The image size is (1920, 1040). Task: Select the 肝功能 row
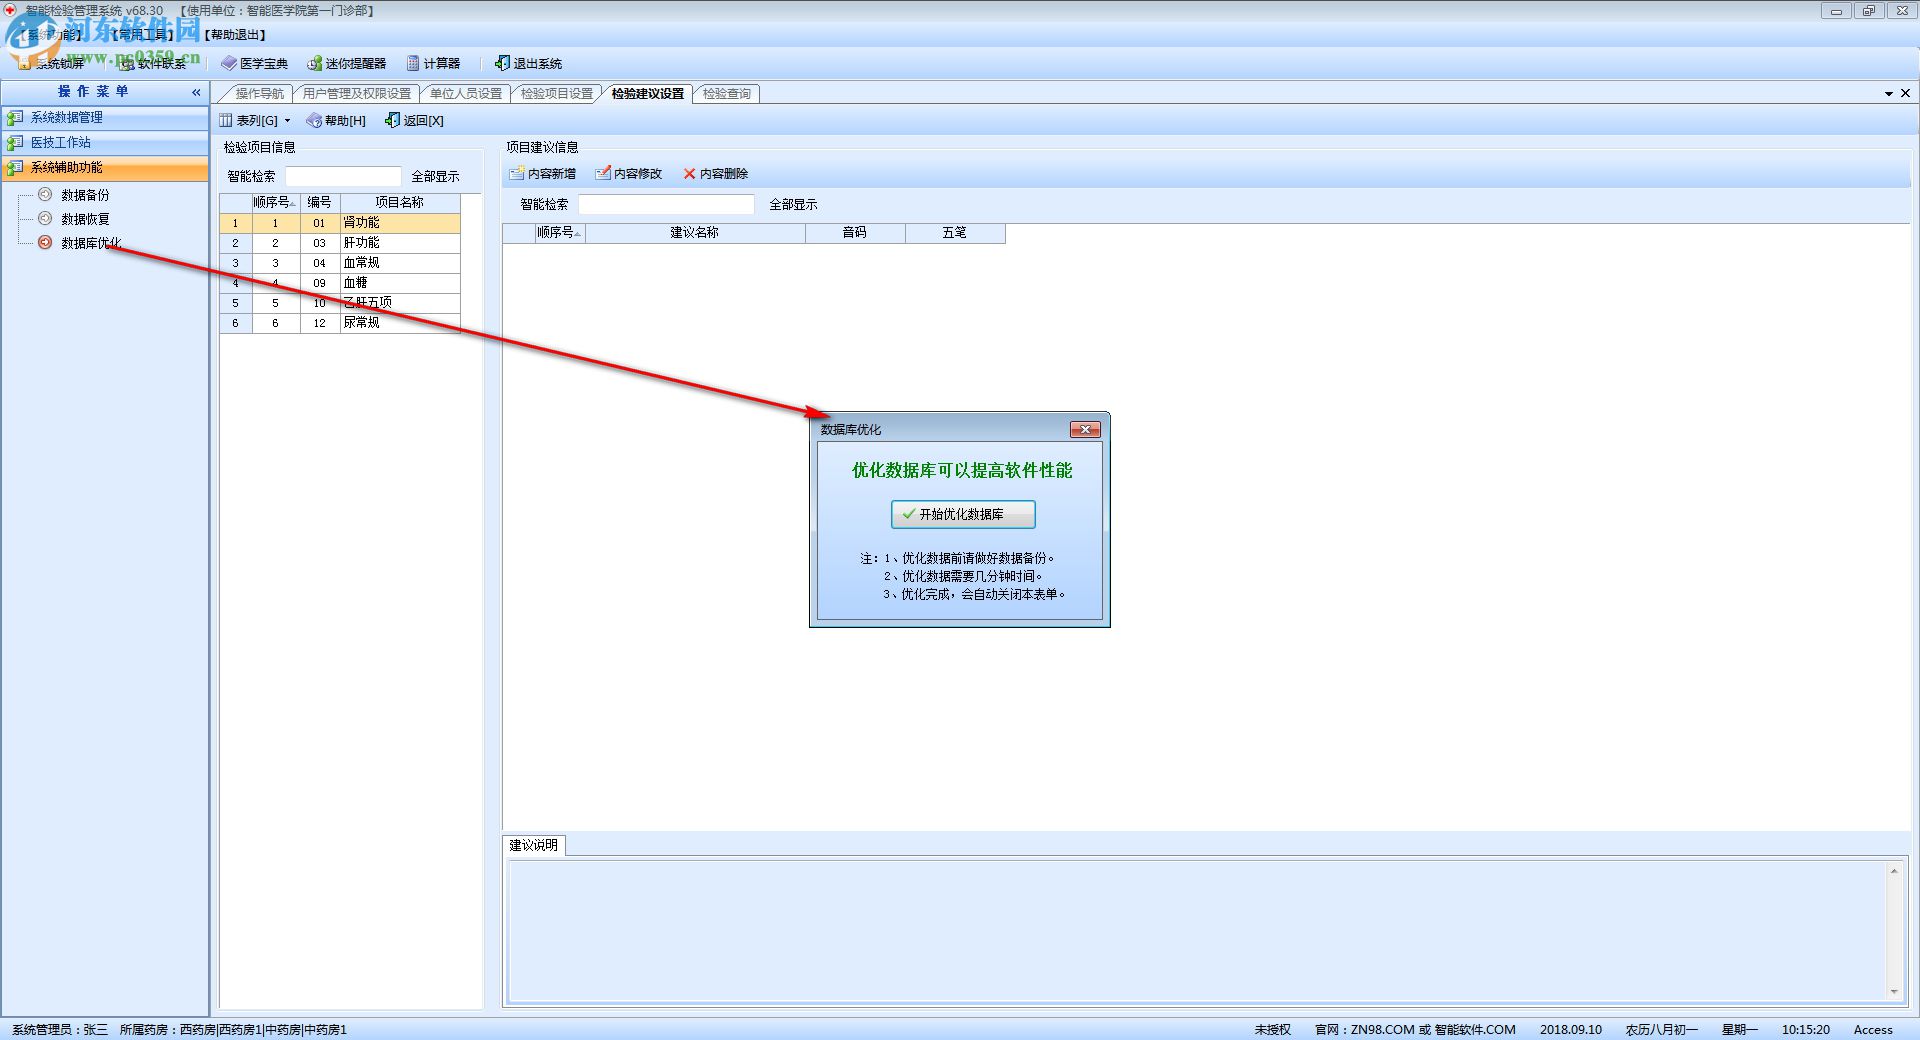[340, 243]
